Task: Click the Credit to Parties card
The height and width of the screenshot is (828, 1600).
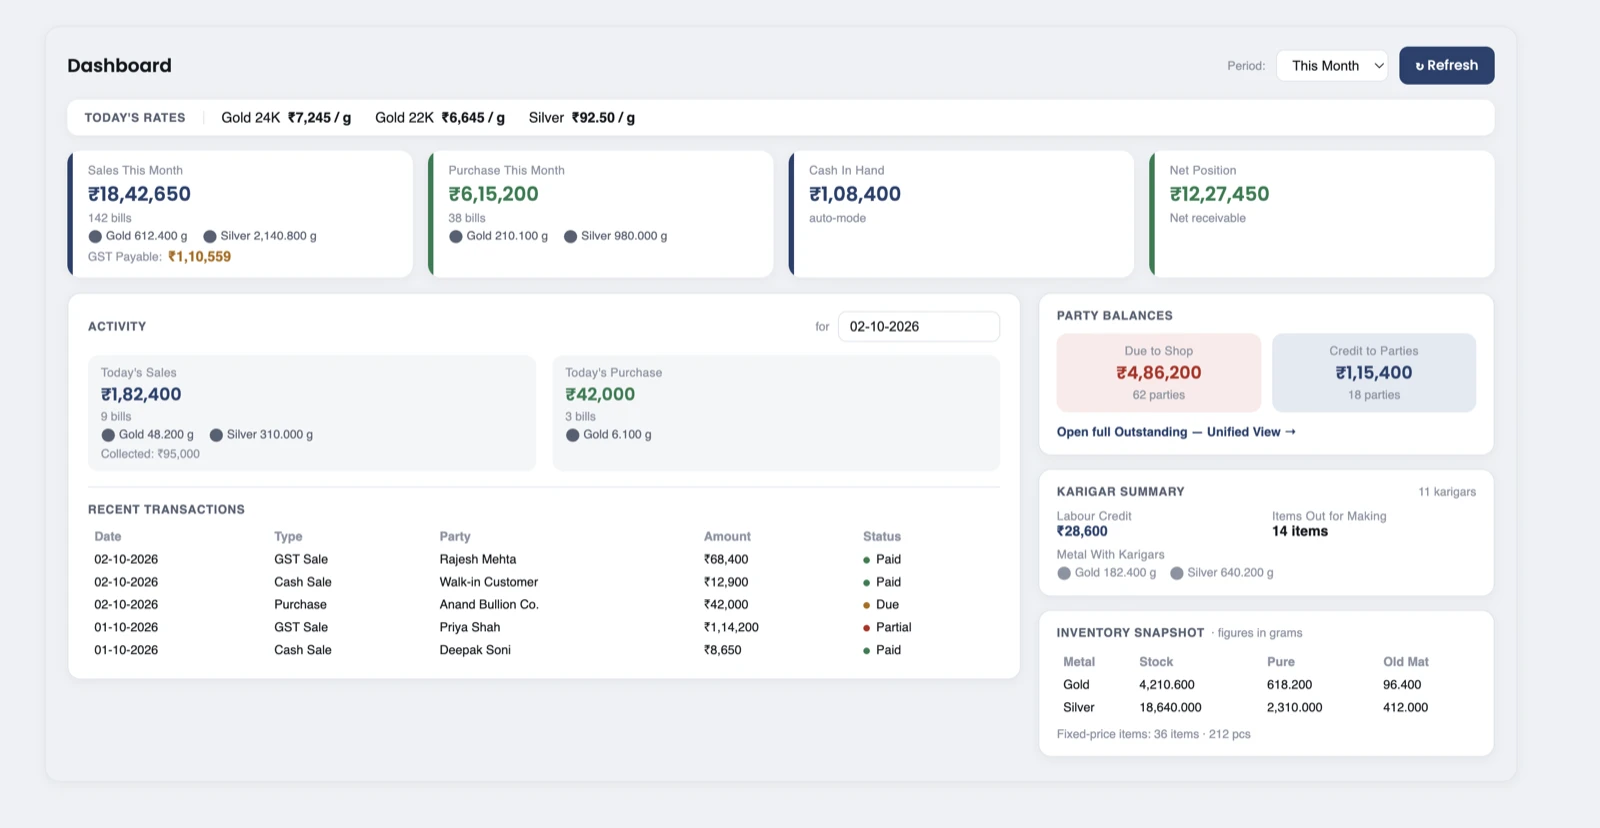Action: (x=1373, y=372)
